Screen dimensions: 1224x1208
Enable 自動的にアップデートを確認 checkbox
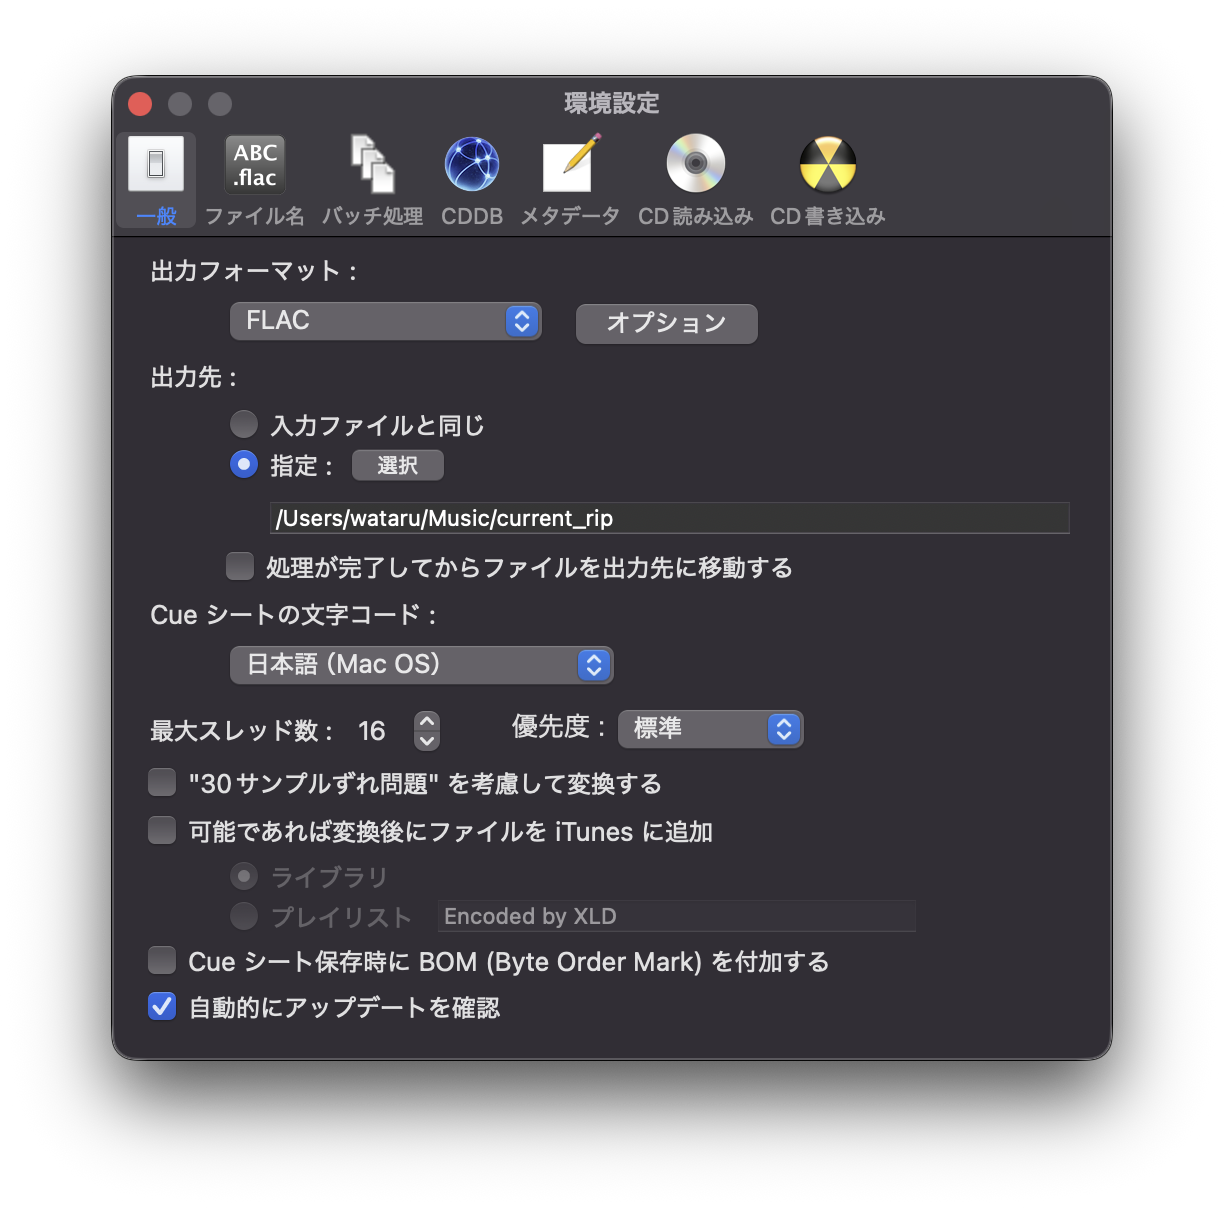pyautogui.click(x=162, y=1006)
